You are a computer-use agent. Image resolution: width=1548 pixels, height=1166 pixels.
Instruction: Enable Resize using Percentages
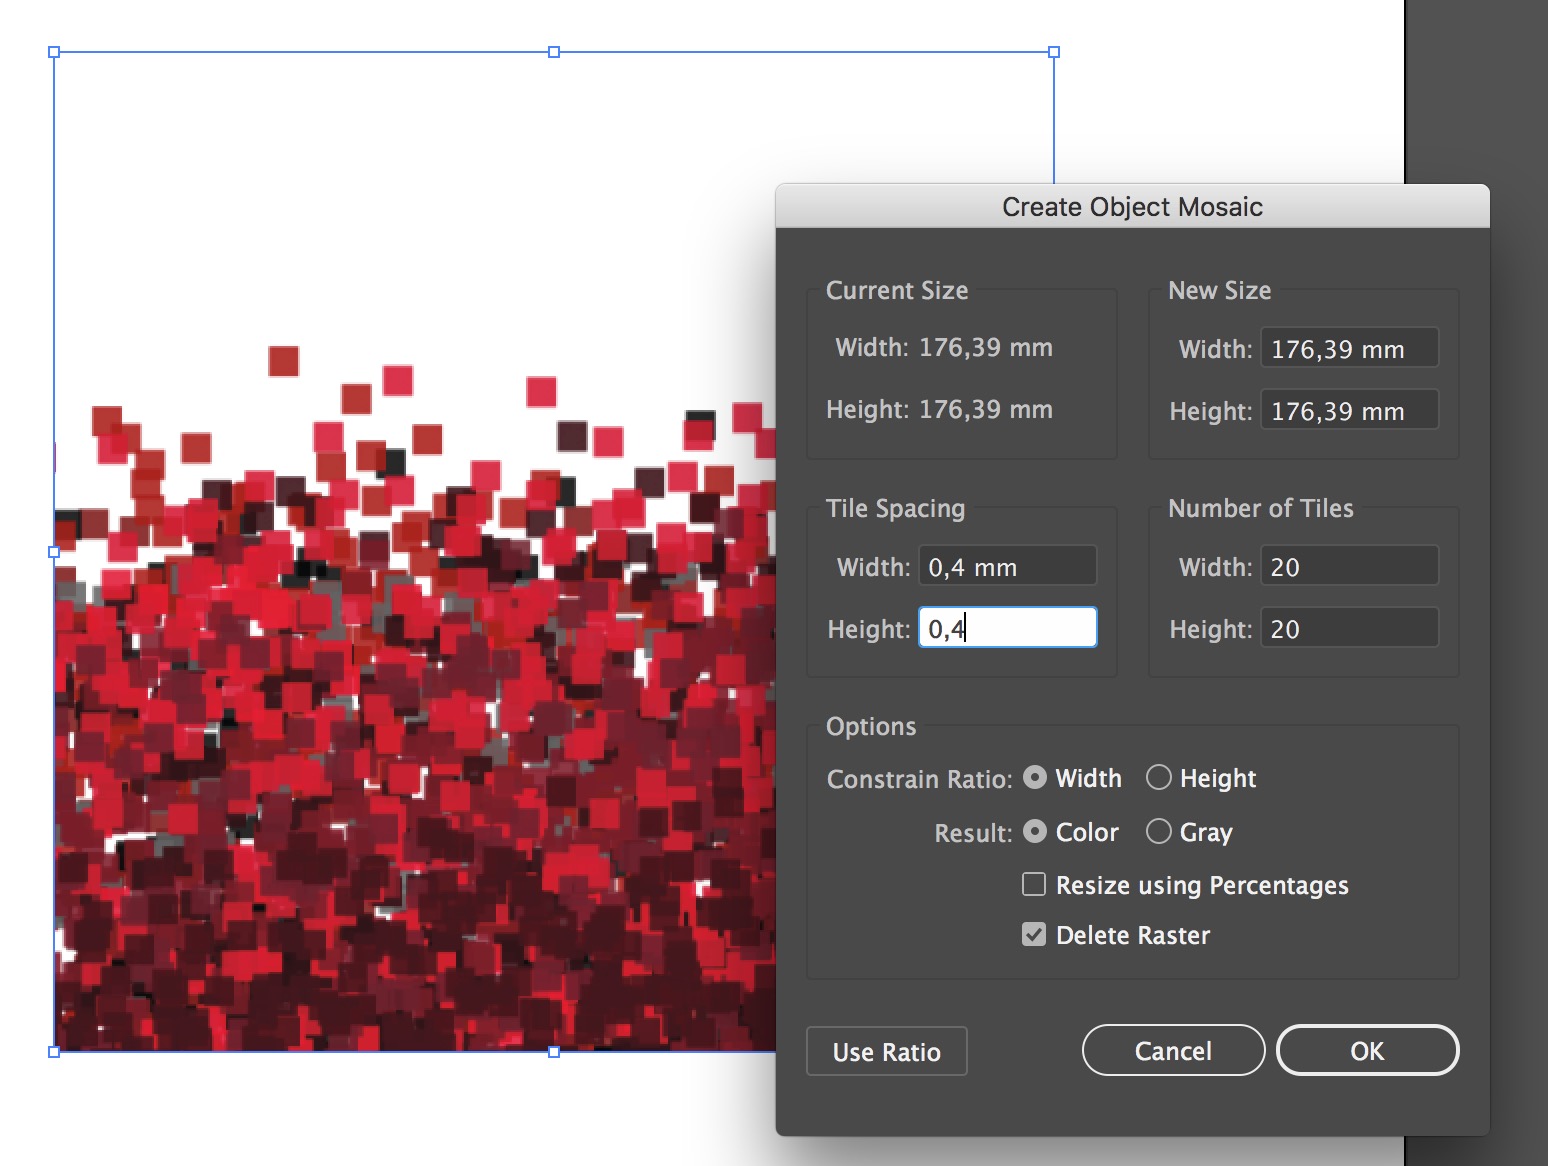pyautogui.click(x=1034, y=884)
